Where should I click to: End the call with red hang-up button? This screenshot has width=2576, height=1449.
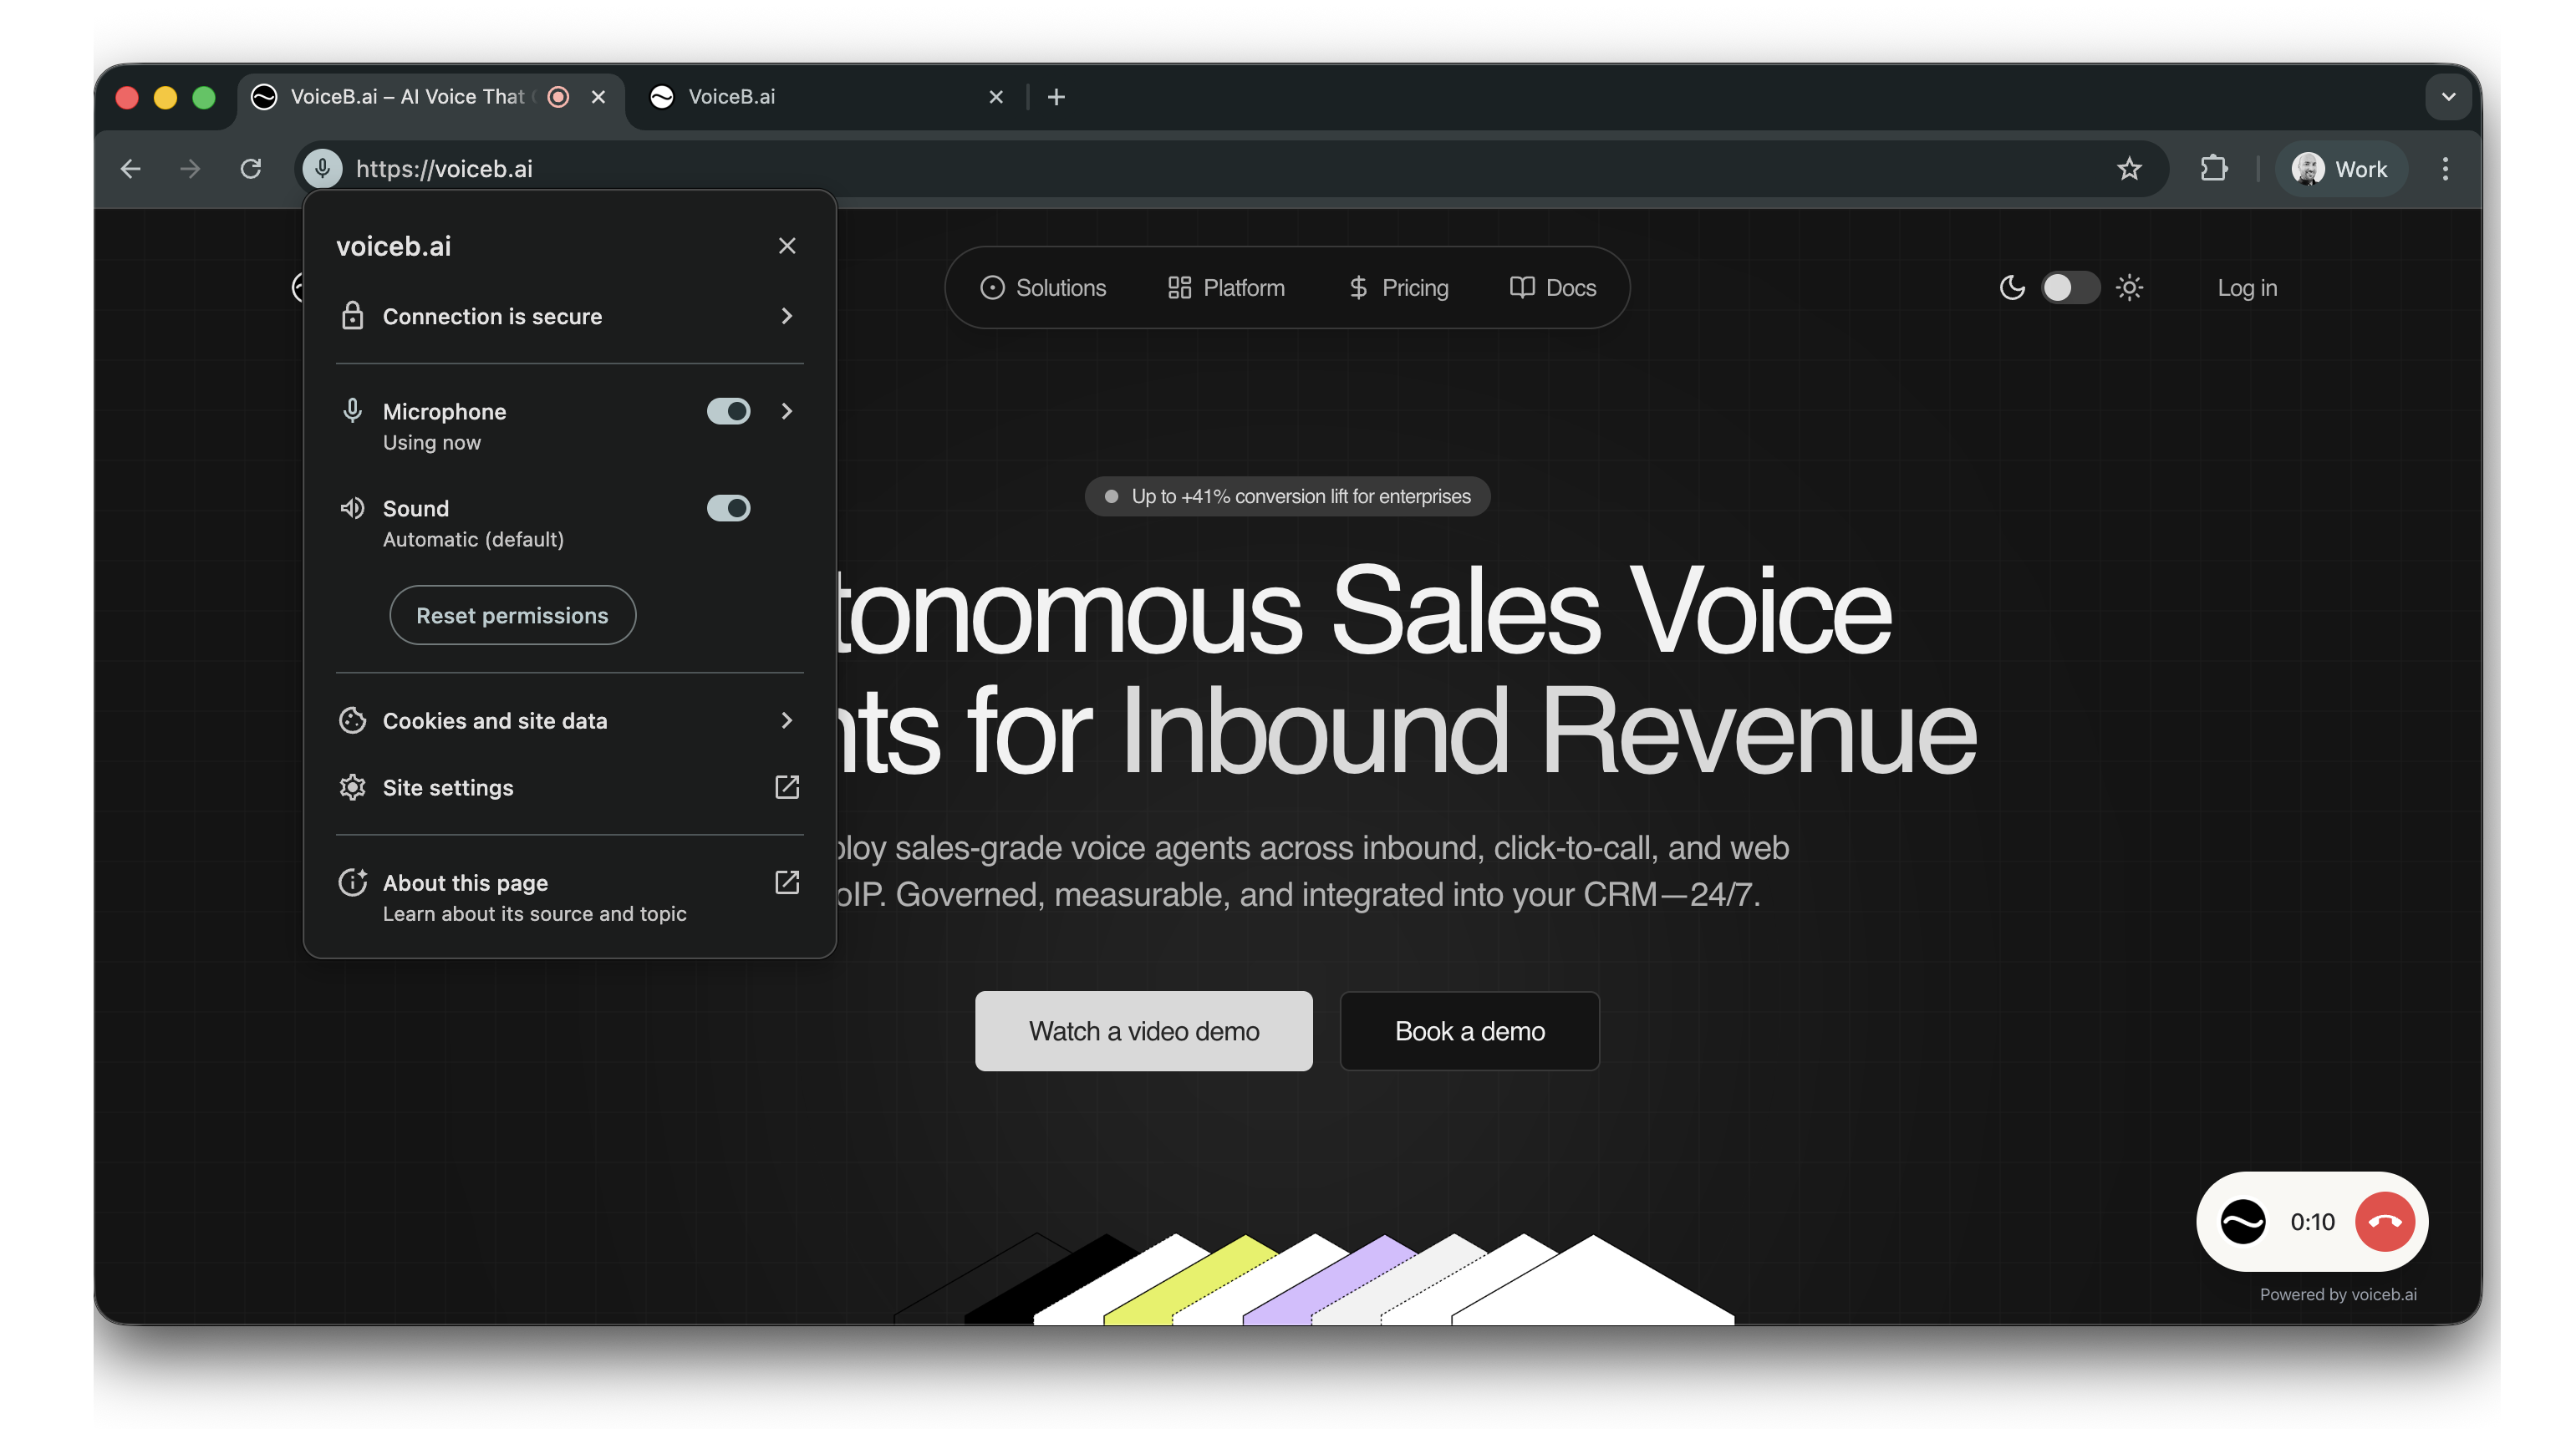pyautogui.click(x=2384, y=1221)
